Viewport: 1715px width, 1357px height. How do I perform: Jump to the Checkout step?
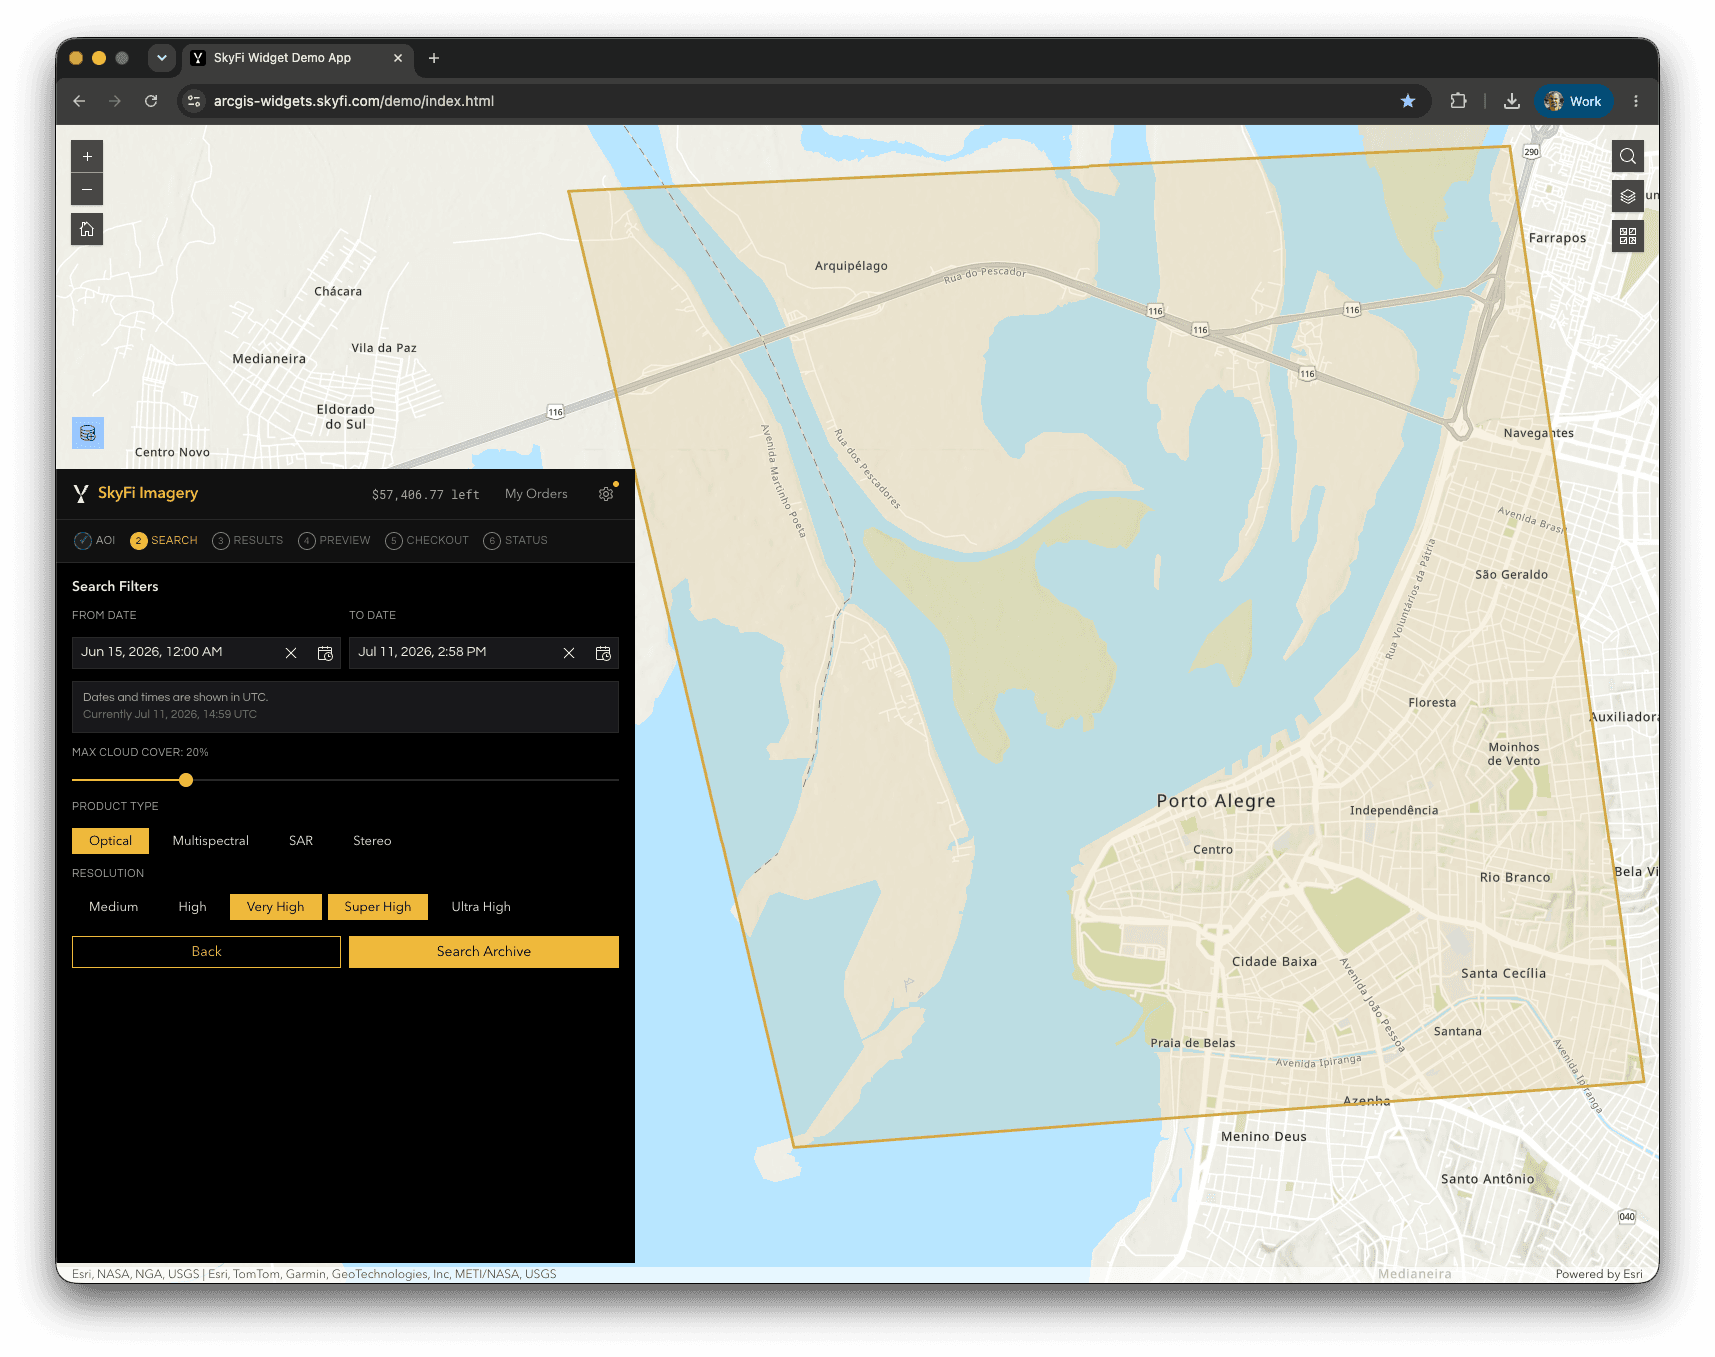pyautogui.click(x=427, y=541)
